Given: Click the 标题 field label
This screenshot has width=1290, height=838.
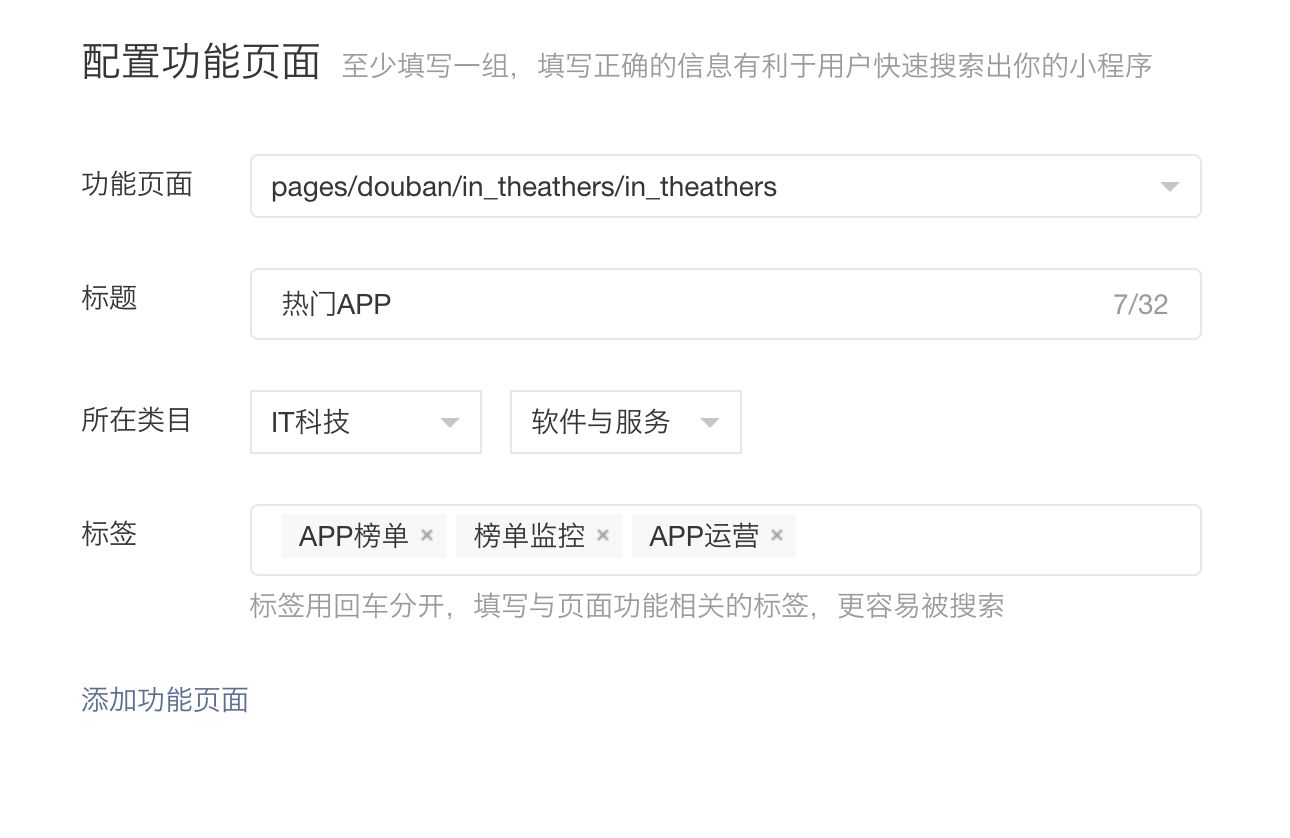Looking at the screenshot, I should (x=109, y=298).
